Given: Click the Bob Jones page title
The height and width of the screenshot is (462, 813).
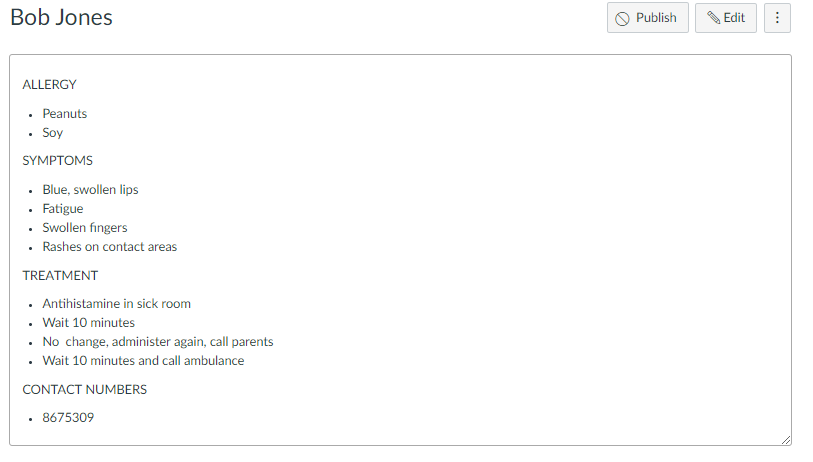Looking at the screenshot, I should coord(61,18).
